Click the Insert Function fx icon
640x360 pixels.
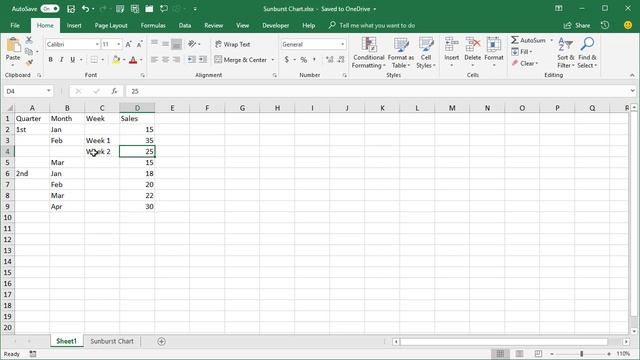114,91
